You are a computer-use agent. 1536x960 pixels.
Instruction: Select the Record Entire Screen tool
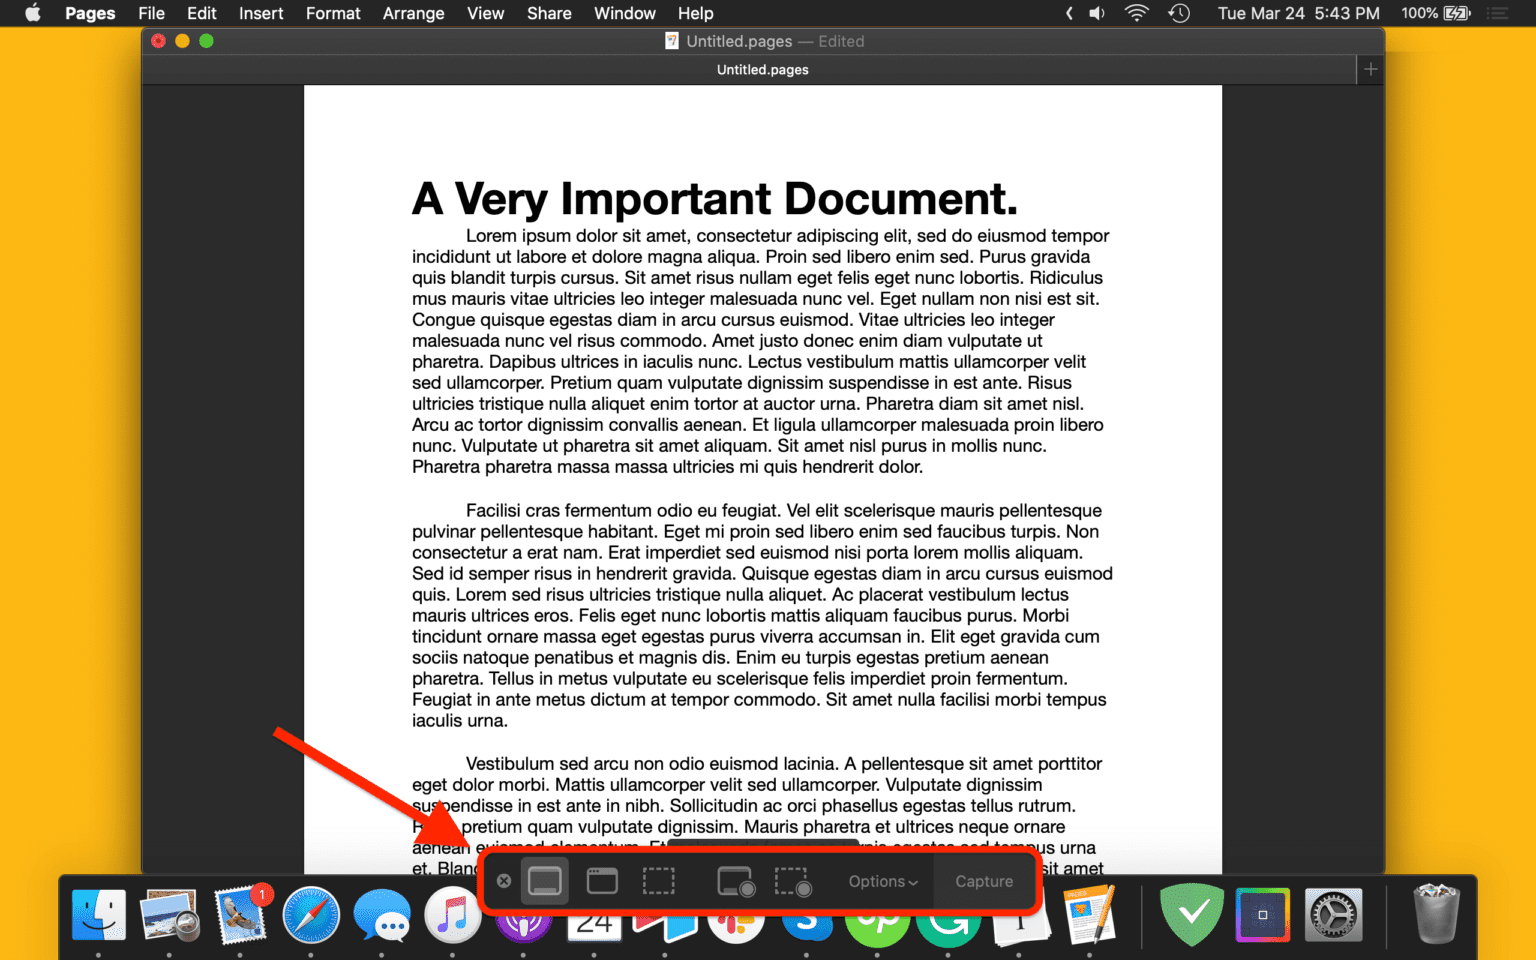coord(736,881)
